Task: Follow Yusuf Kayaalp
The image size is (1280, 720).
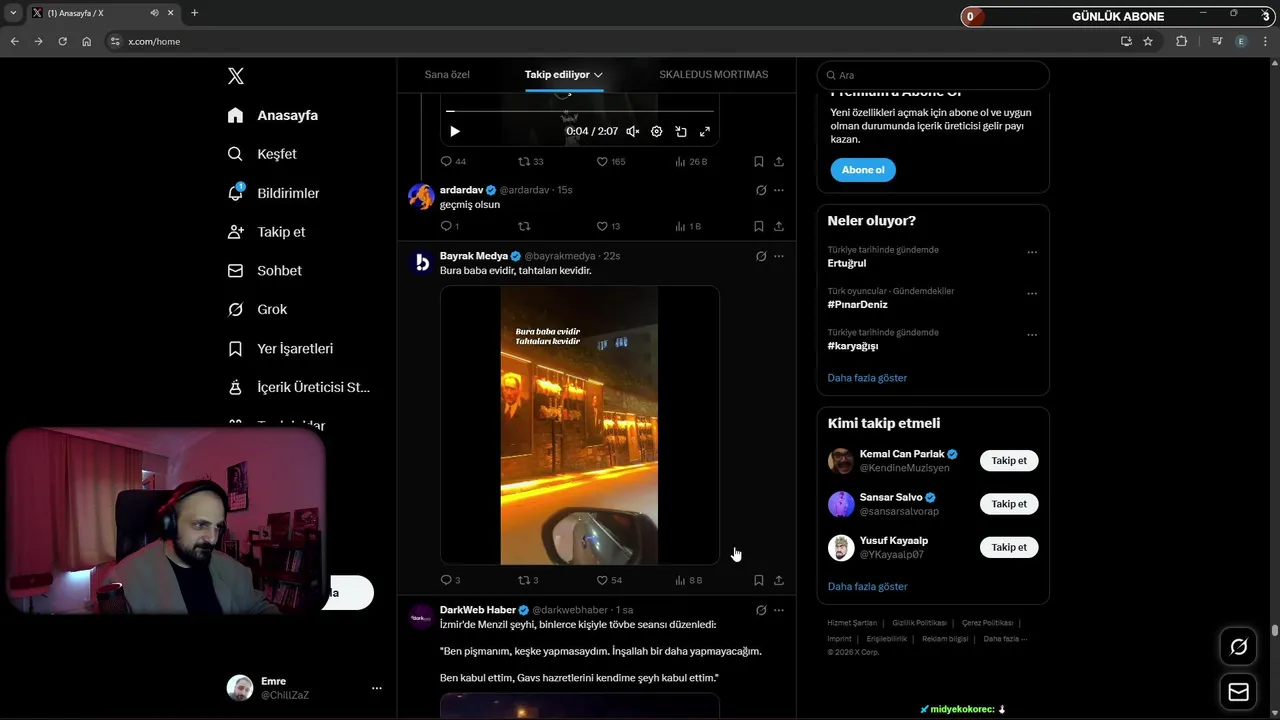Action: click(1009, 547)
